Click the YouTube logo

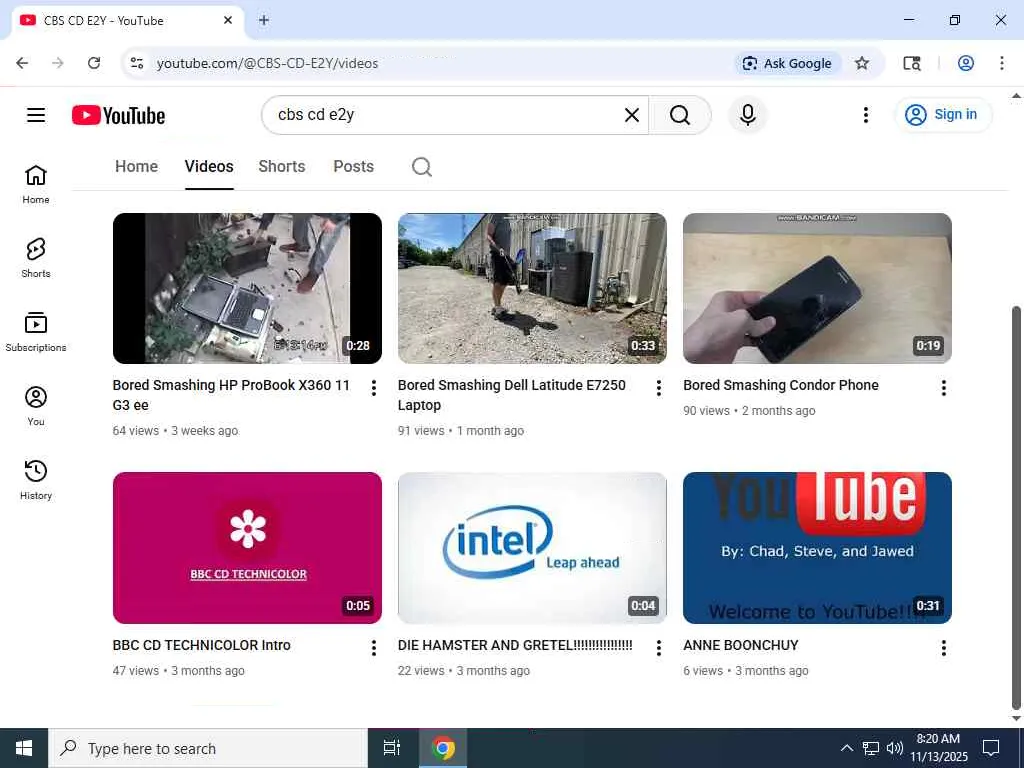(x=118, y=116)
